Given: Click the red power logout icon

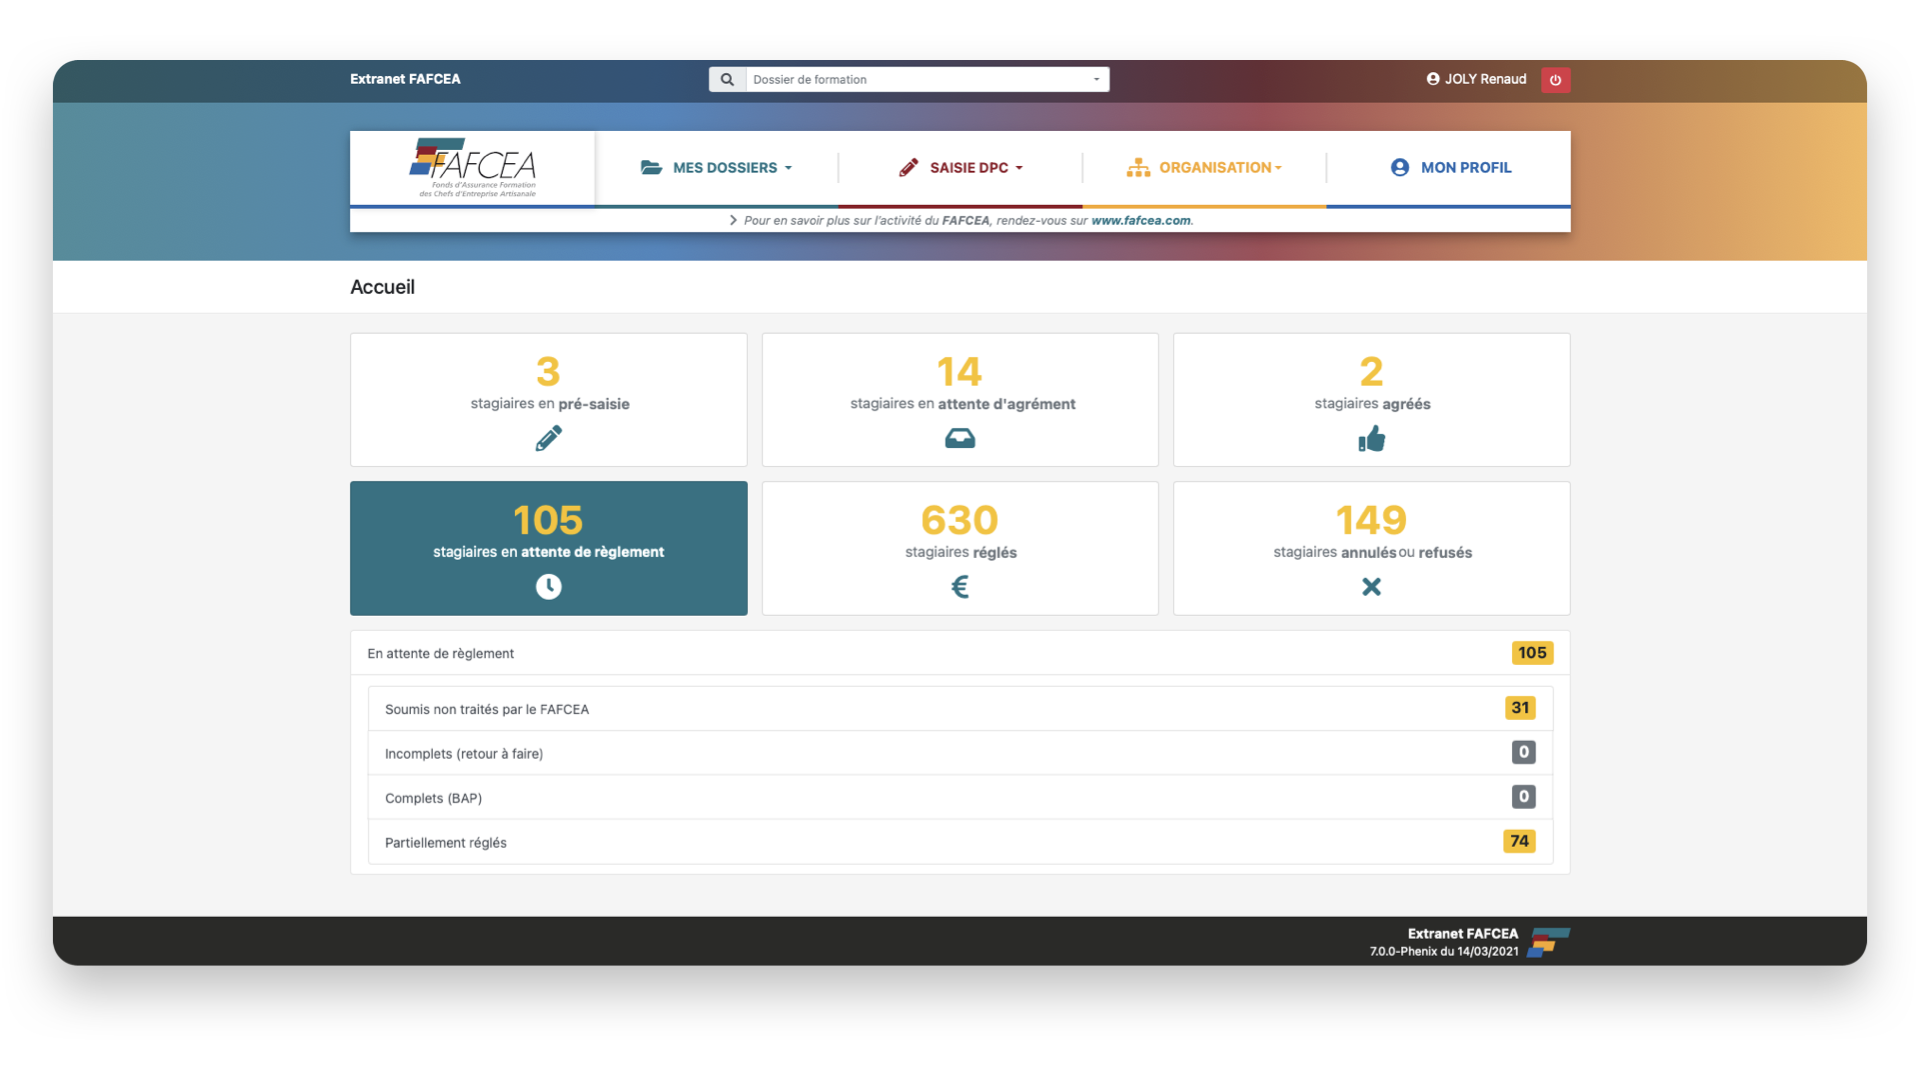Looking at the screenshot, I should 1555,80.
